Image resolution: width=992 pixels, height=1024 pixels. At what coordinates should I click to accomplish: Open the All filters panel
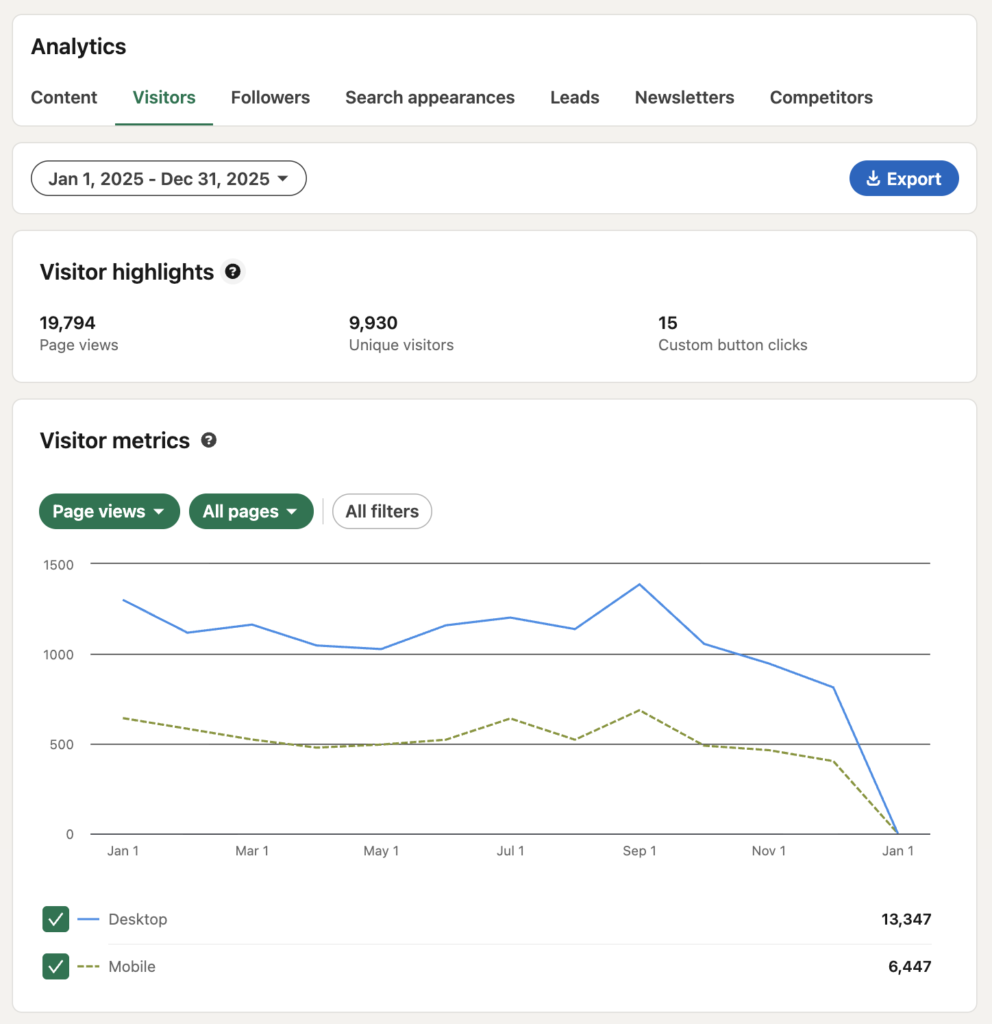[x=382, y=511]
